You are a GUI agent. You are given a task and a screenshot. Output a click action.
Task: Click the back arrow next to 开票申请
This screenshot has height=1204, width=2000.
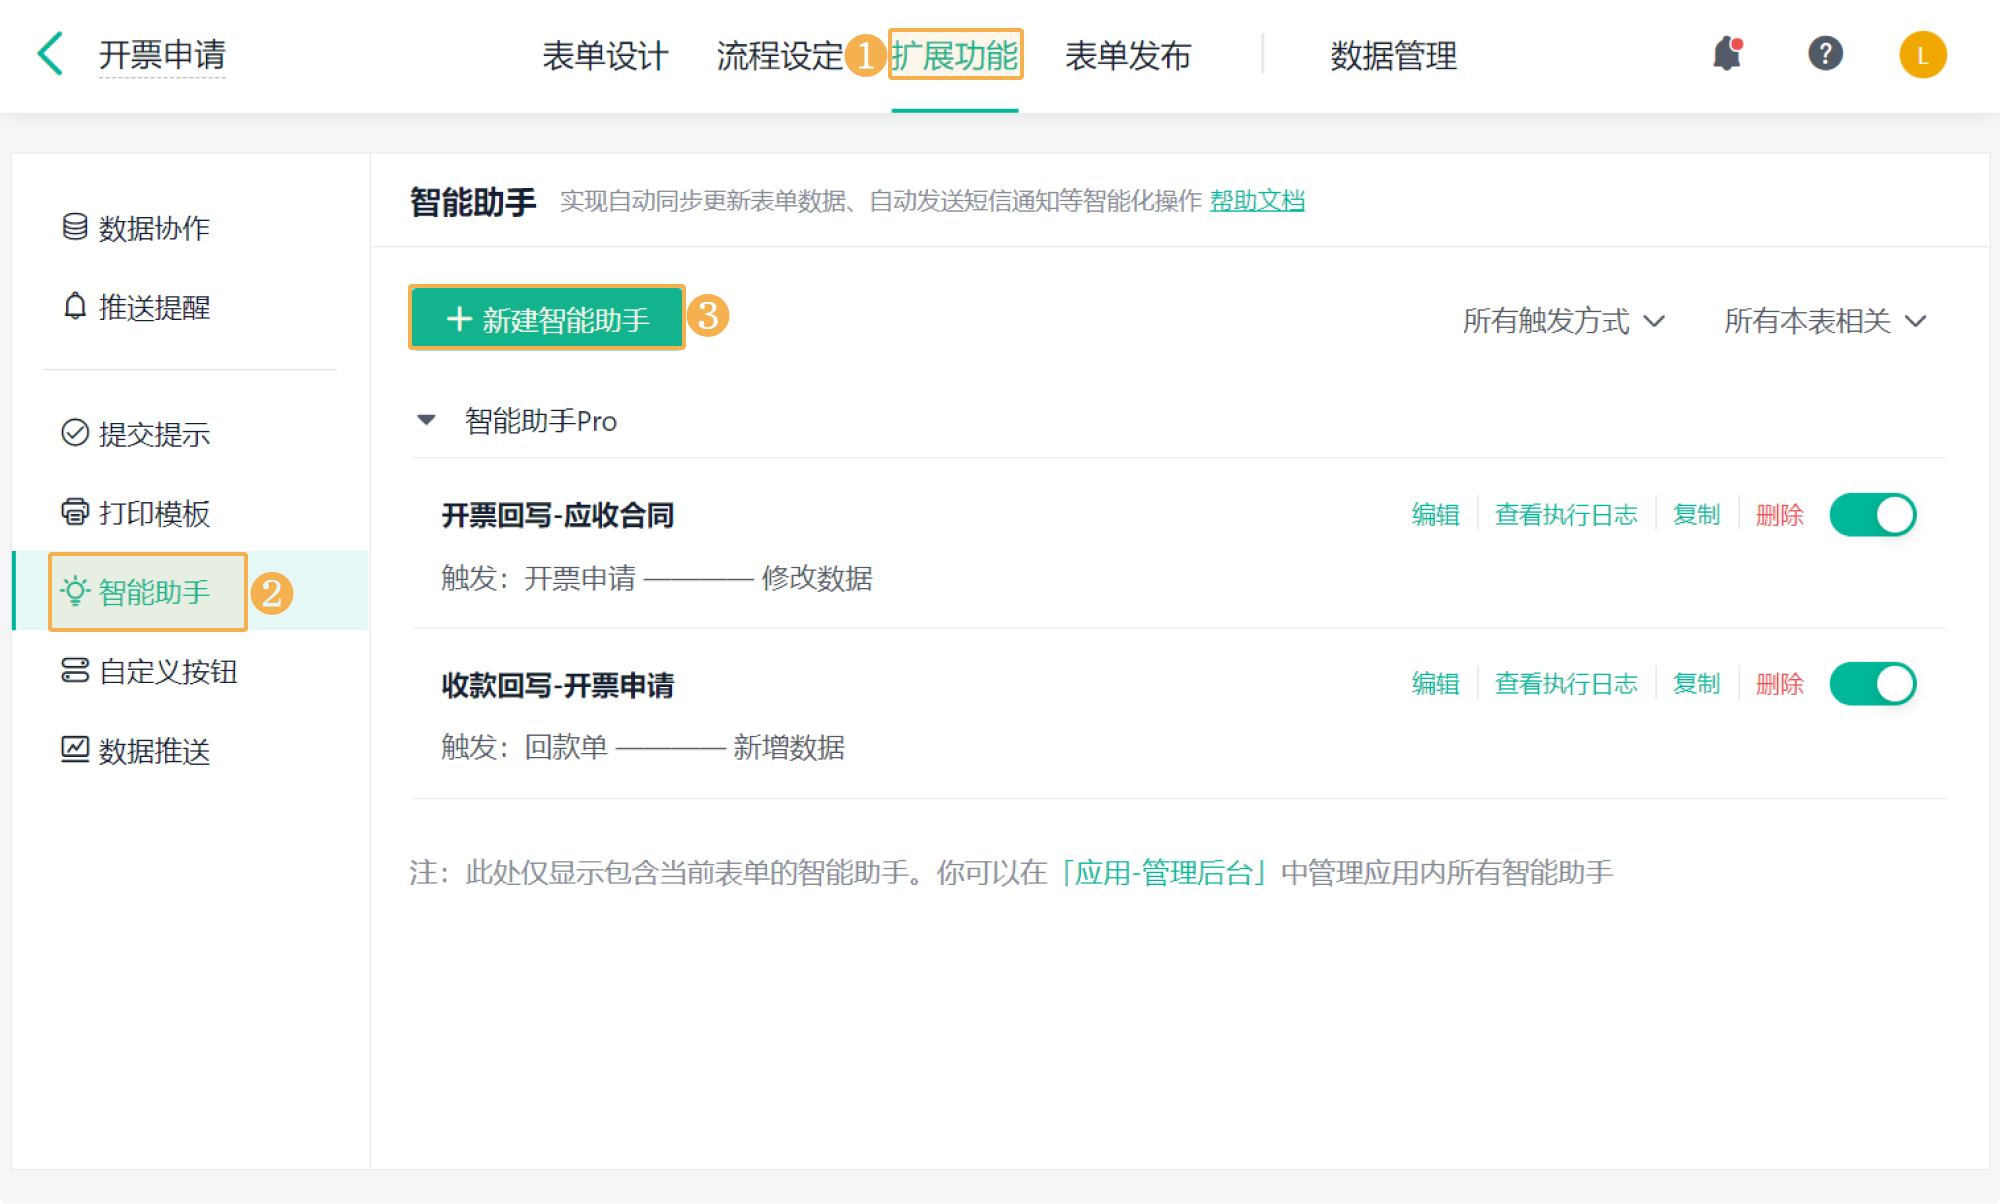coord(50,54)
